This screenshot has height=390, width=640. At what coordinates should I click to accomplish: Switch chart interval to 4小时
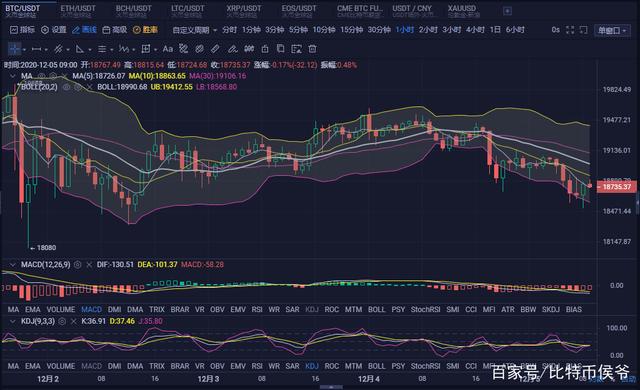475,30
